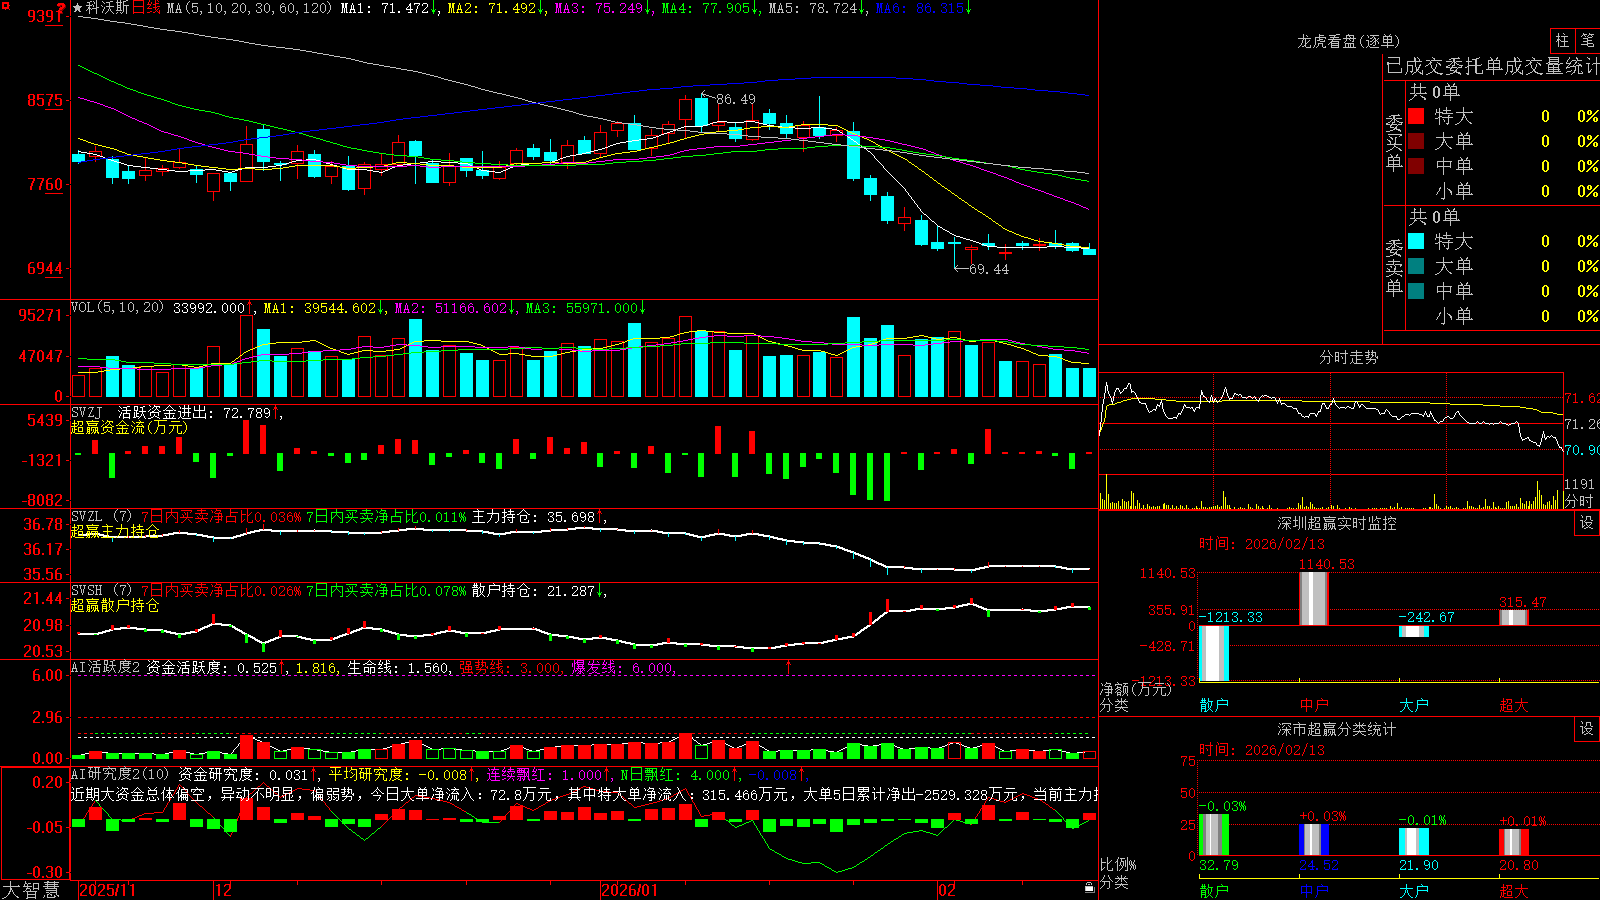
Task: Click the cyan 大户 bar valued 21.90
Action: tap(1413, 842)
